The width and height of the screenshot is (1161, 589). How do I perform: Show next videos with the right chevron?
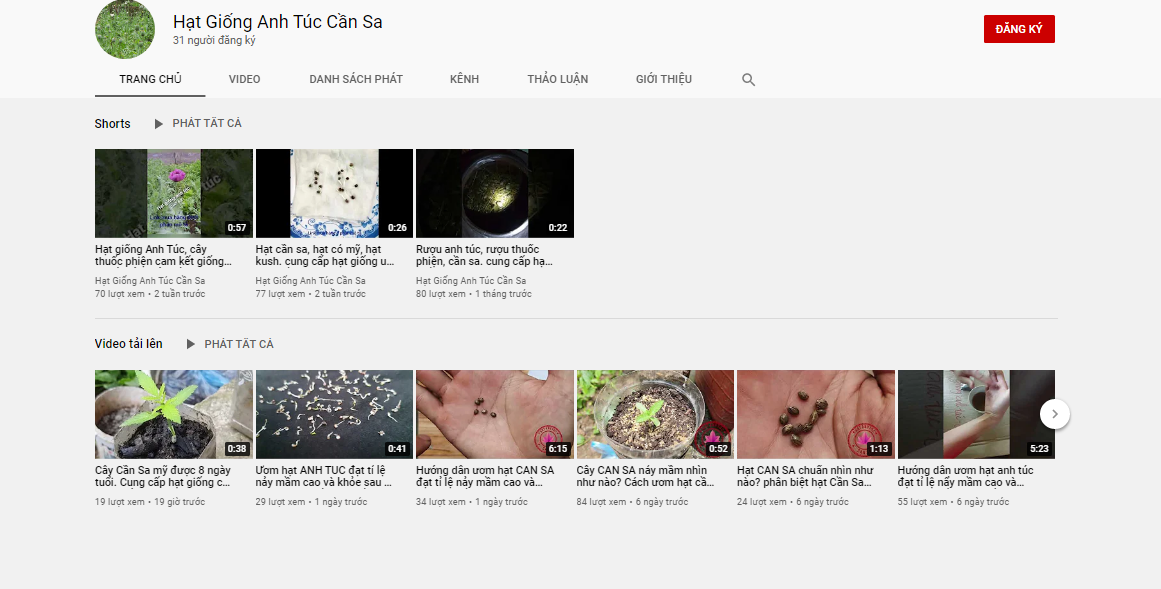[1054, 414]
